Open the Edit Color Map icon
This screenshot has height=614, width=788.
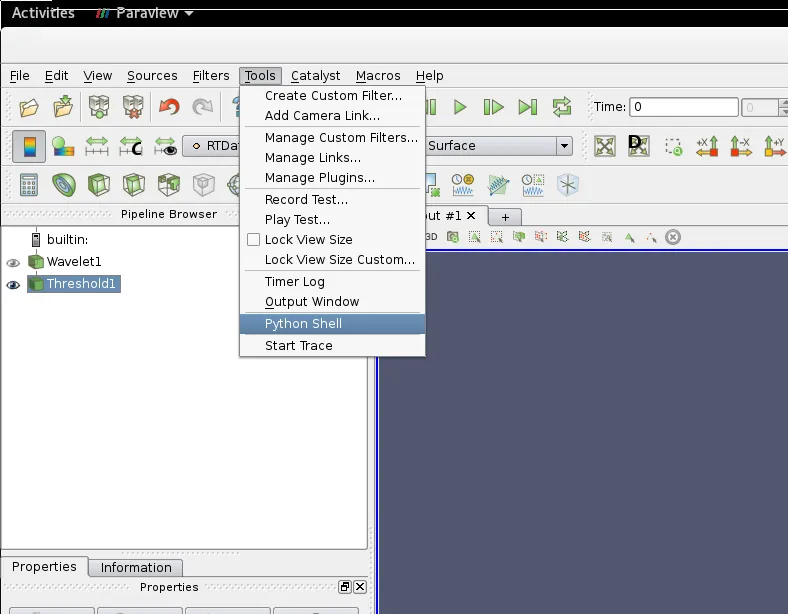point(63,147)
